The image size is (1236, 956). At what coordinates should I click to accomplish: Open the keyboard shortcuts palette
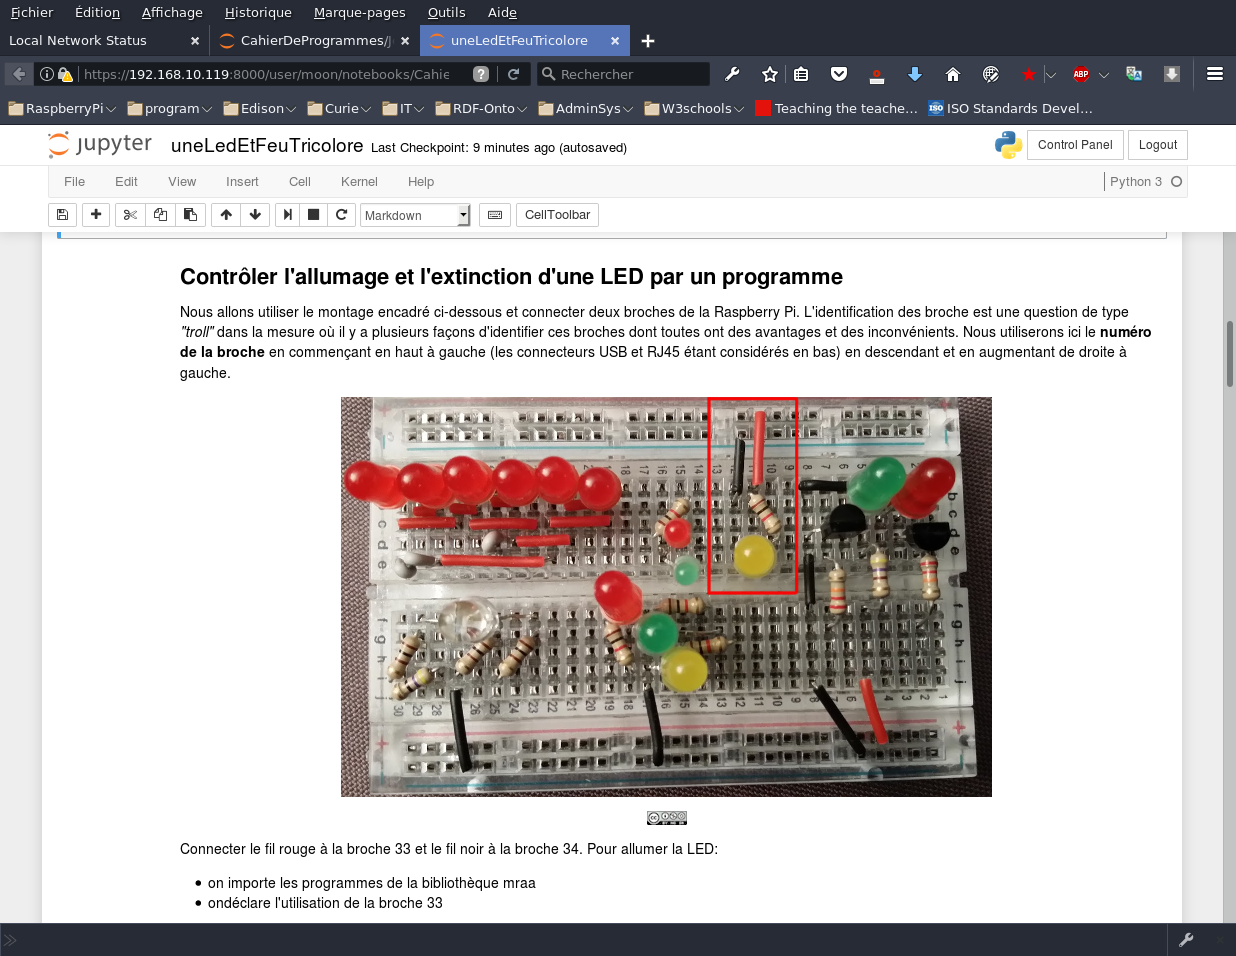click(x=494, y=214)
